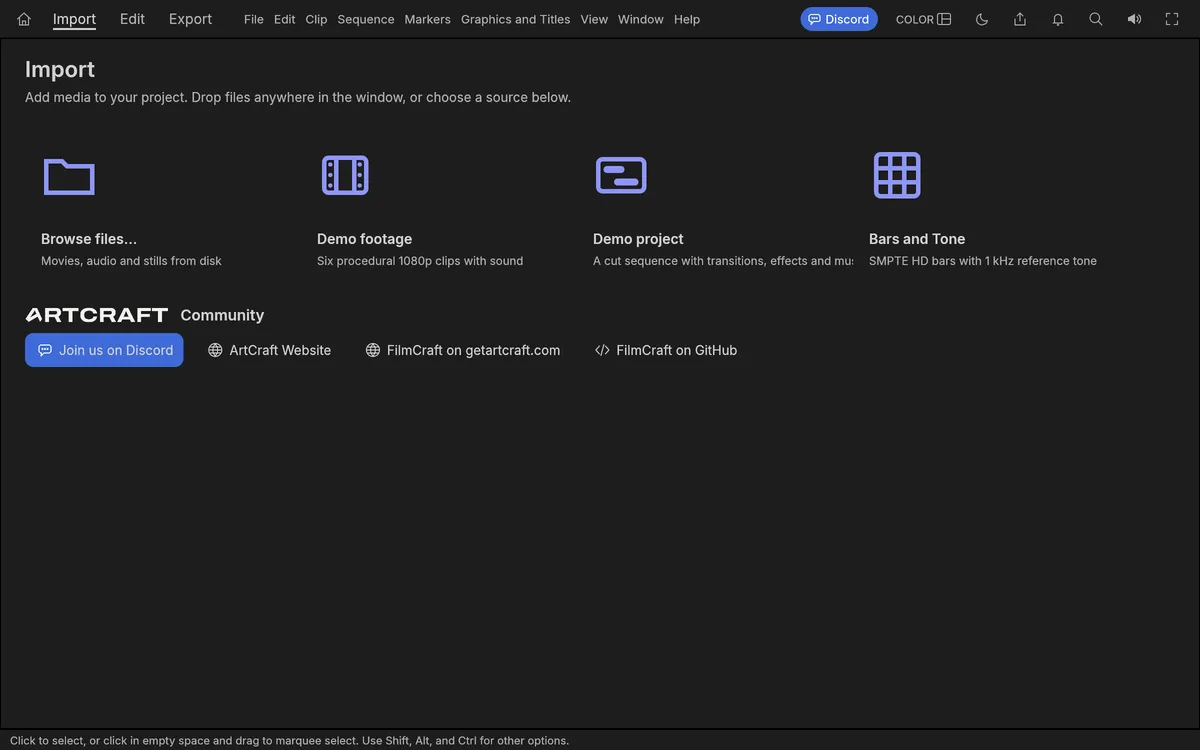This screenshot has width=1200, height=750.
Task: Open FilmCraft on GitHub link
Action: (665, 350)
